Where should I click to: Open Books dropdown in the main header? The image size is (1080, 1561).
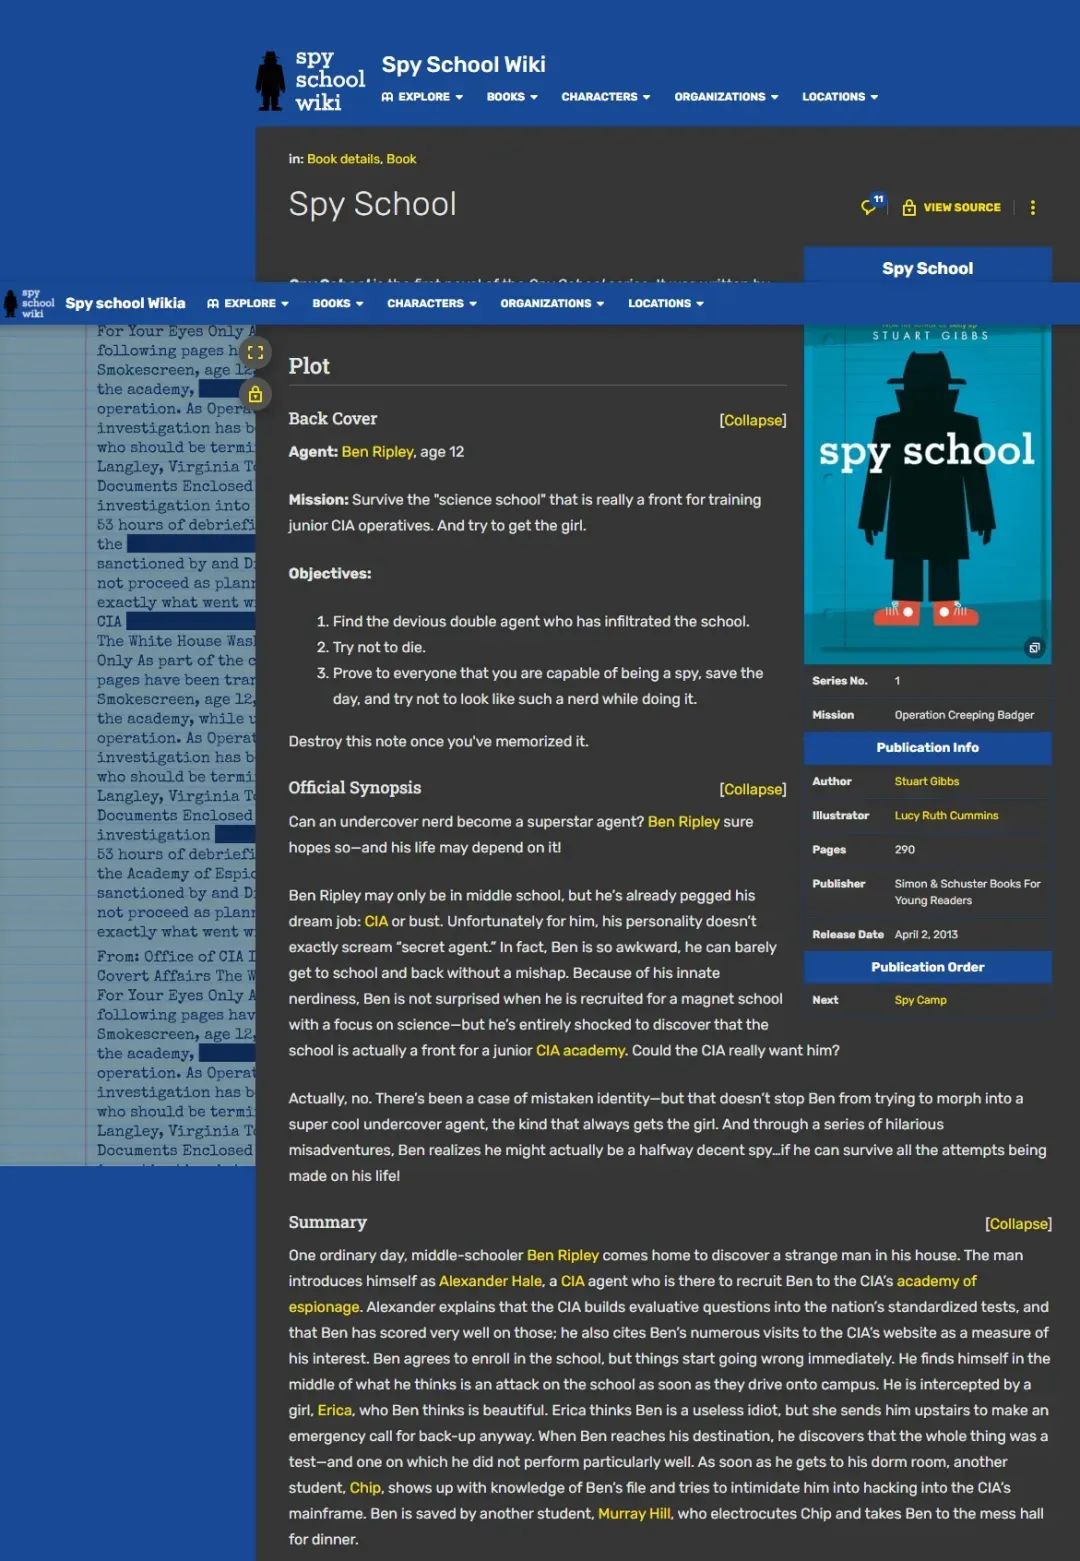pos(512,97)
